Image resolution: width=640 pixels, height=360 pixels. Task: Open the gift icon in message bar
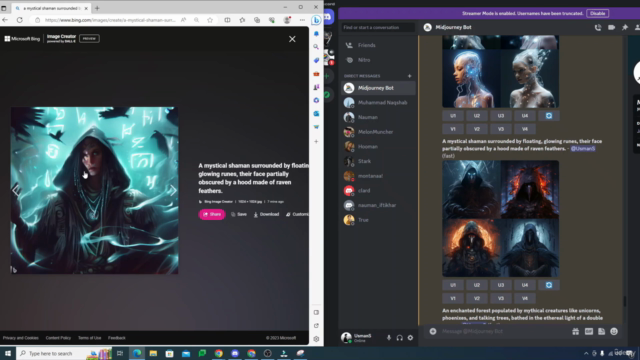[x=576, y=331]
